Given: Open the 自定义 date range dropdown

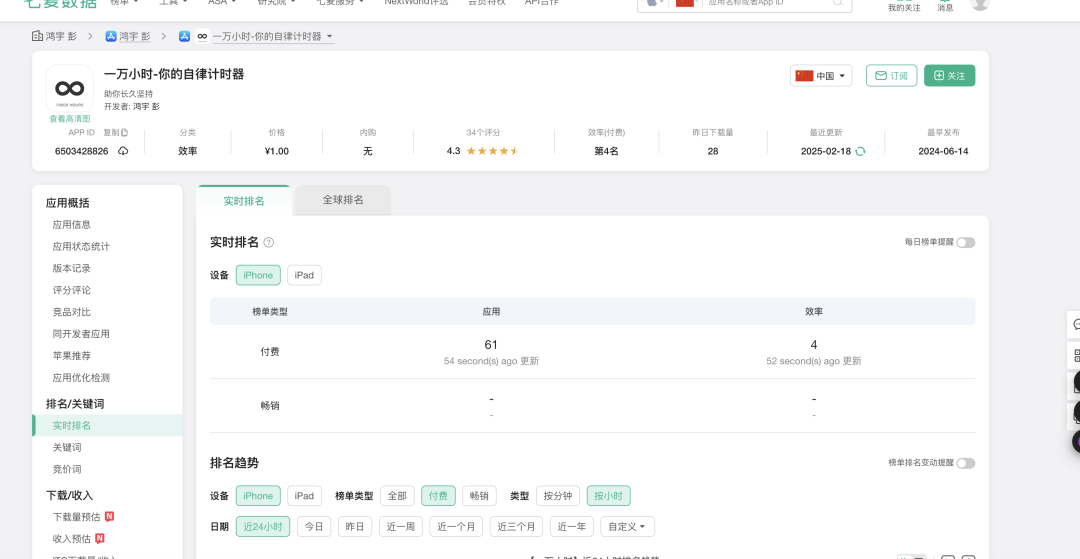Looking at the screenshot, I should pos(627,527).
